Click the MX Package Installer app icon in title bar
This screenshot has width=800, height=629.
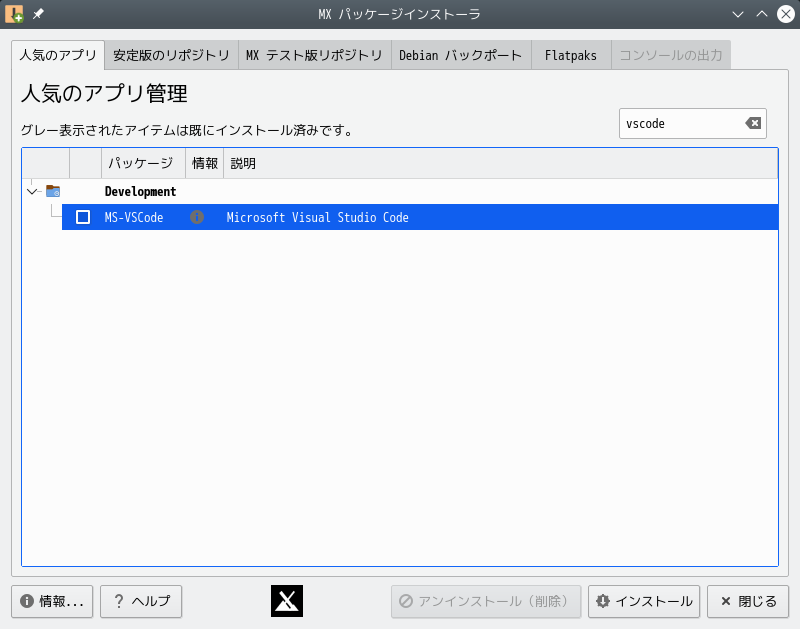[x=14, y=14]
